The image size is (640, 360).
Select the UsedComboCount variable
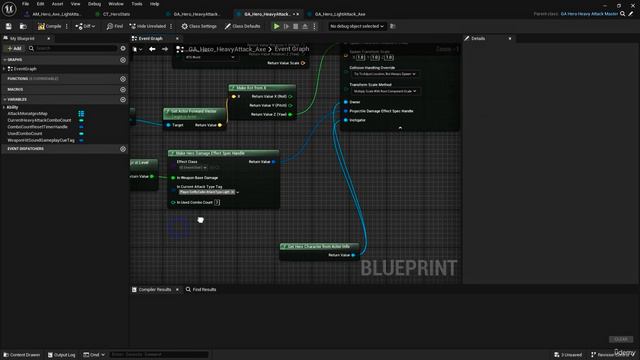pyautogui.click(x=25, y=133)
